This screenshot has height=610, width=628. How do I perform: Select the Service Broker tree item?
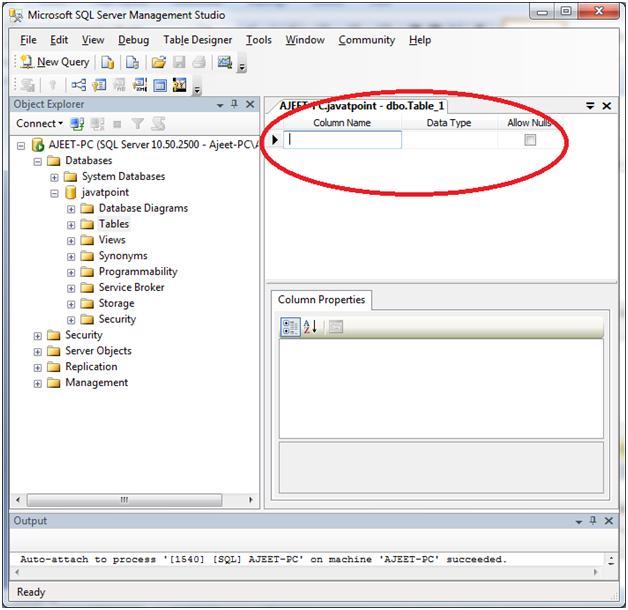point(131,287)
